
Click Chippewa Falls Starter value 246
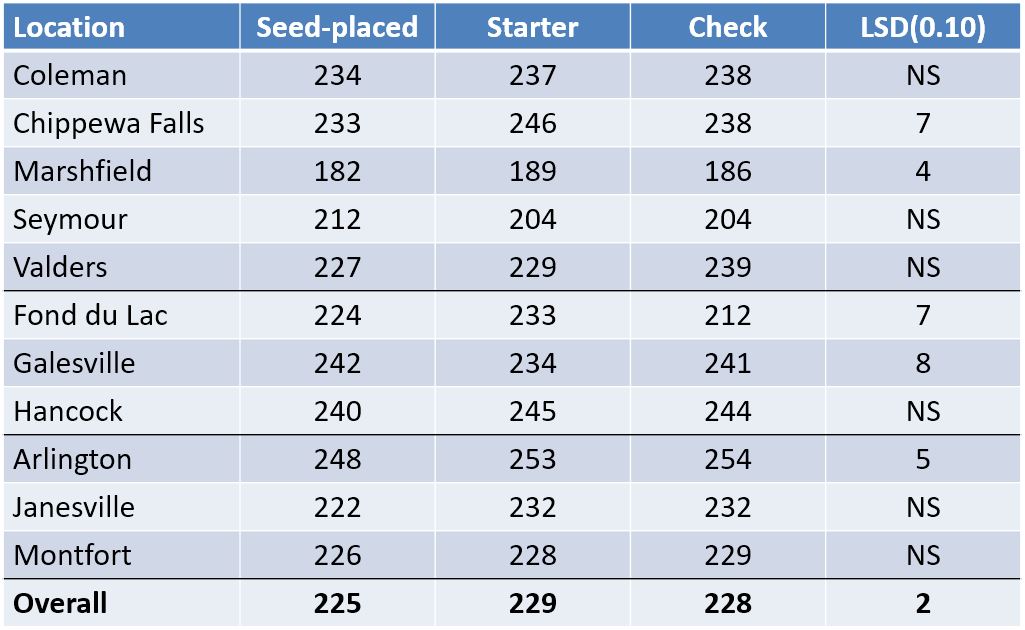pos(532,123)
